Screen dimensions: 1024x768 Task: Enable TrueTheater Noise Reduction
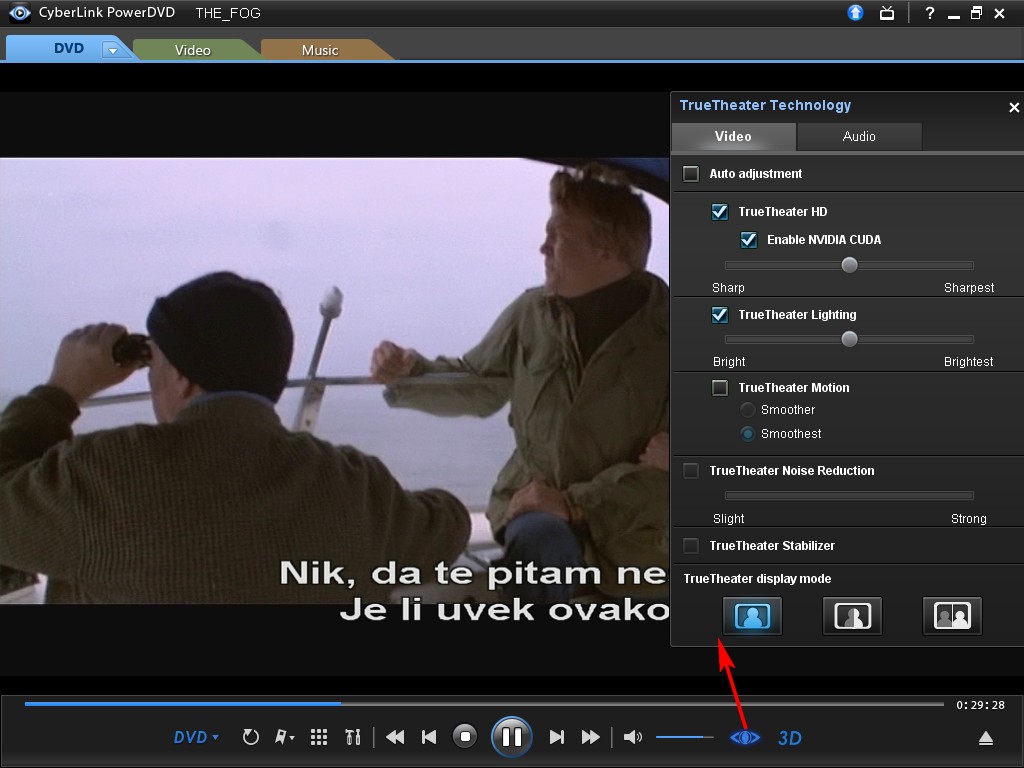[x=690, y=471]
